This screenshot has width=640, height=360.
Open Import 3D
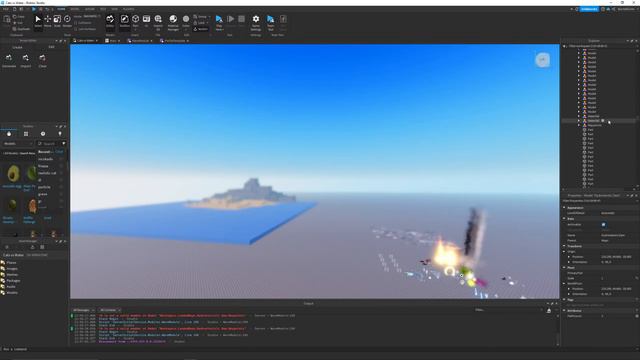pos(158,22)
